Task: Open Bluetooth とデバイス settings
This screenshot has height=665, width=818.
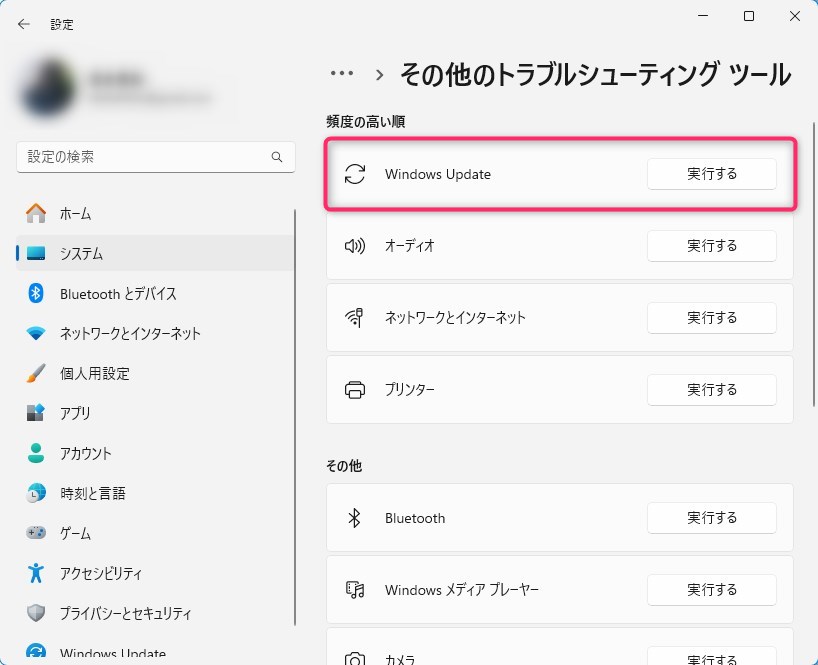Action: point(118,293)
